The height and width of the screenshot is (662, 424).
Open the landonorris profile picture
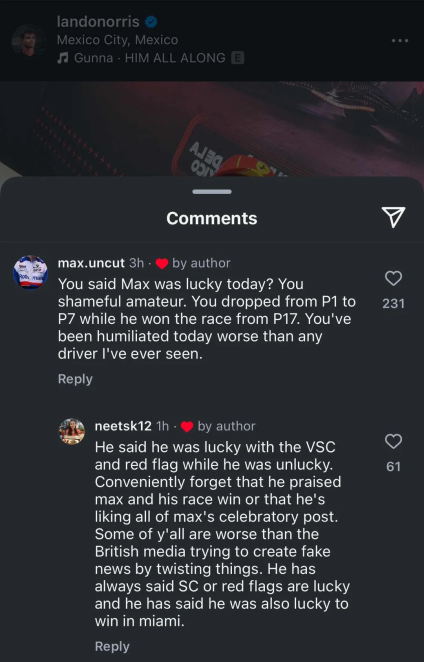point(29,41)
